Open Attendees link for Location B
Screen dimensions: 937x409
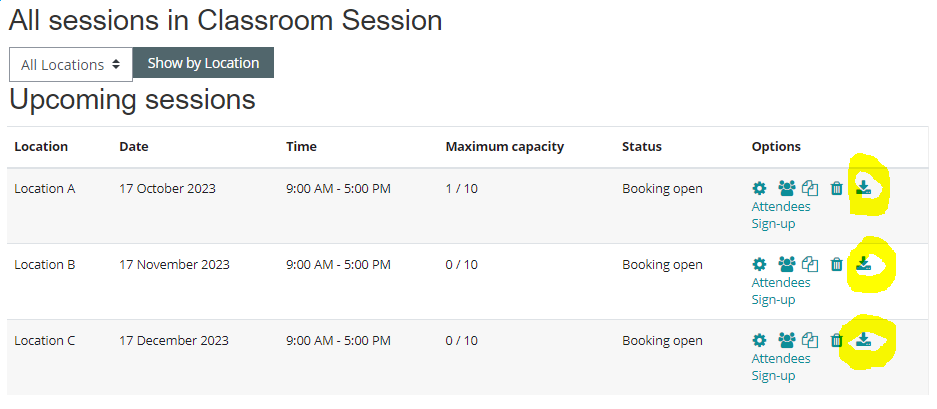point(781,283)
